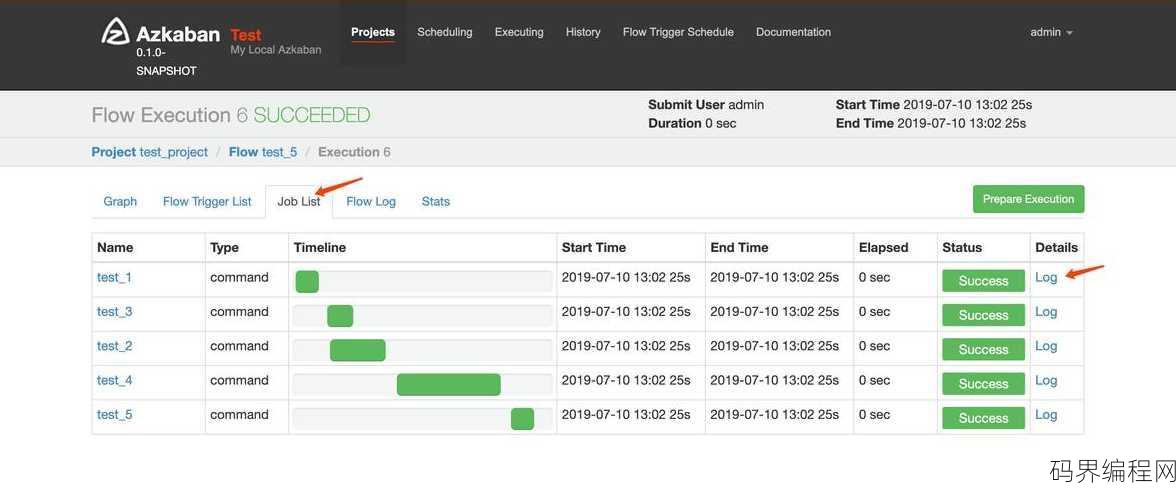Click the header Start Time value

click(968, 105)
